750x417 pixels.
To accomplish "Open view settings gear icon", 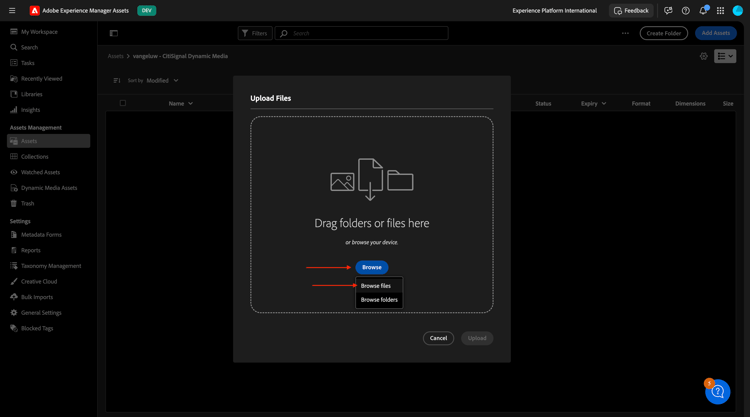I will pyautogui.click(x=704, y=56).
